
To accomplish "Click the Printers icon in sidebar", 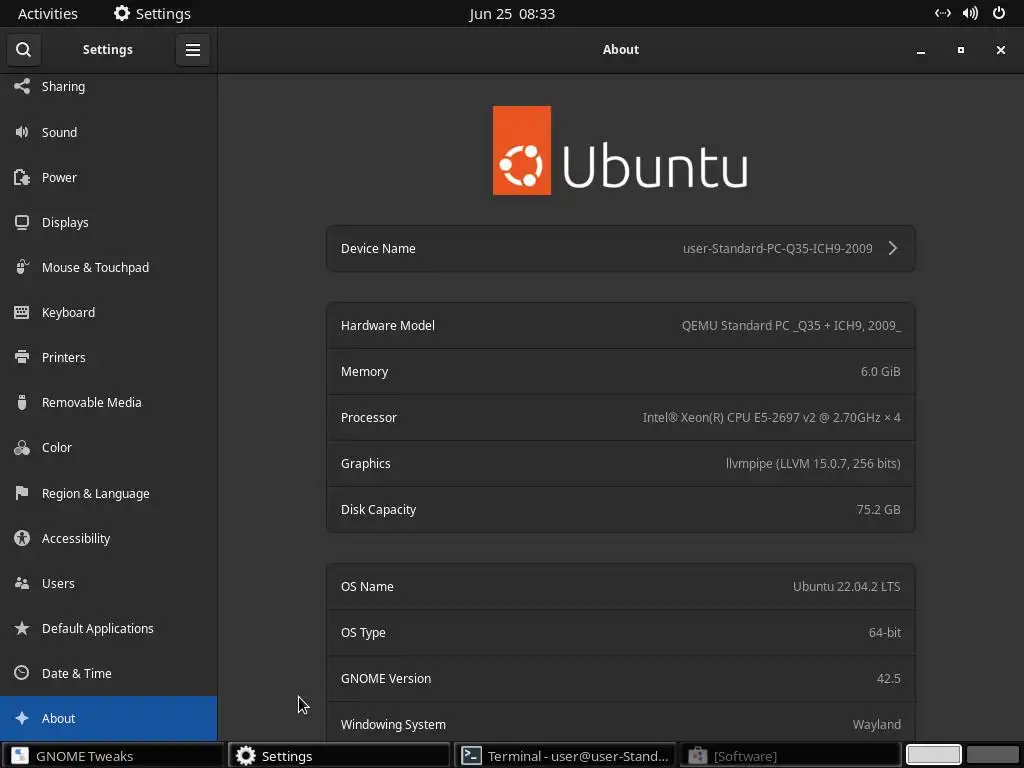I will coord(22,357).
